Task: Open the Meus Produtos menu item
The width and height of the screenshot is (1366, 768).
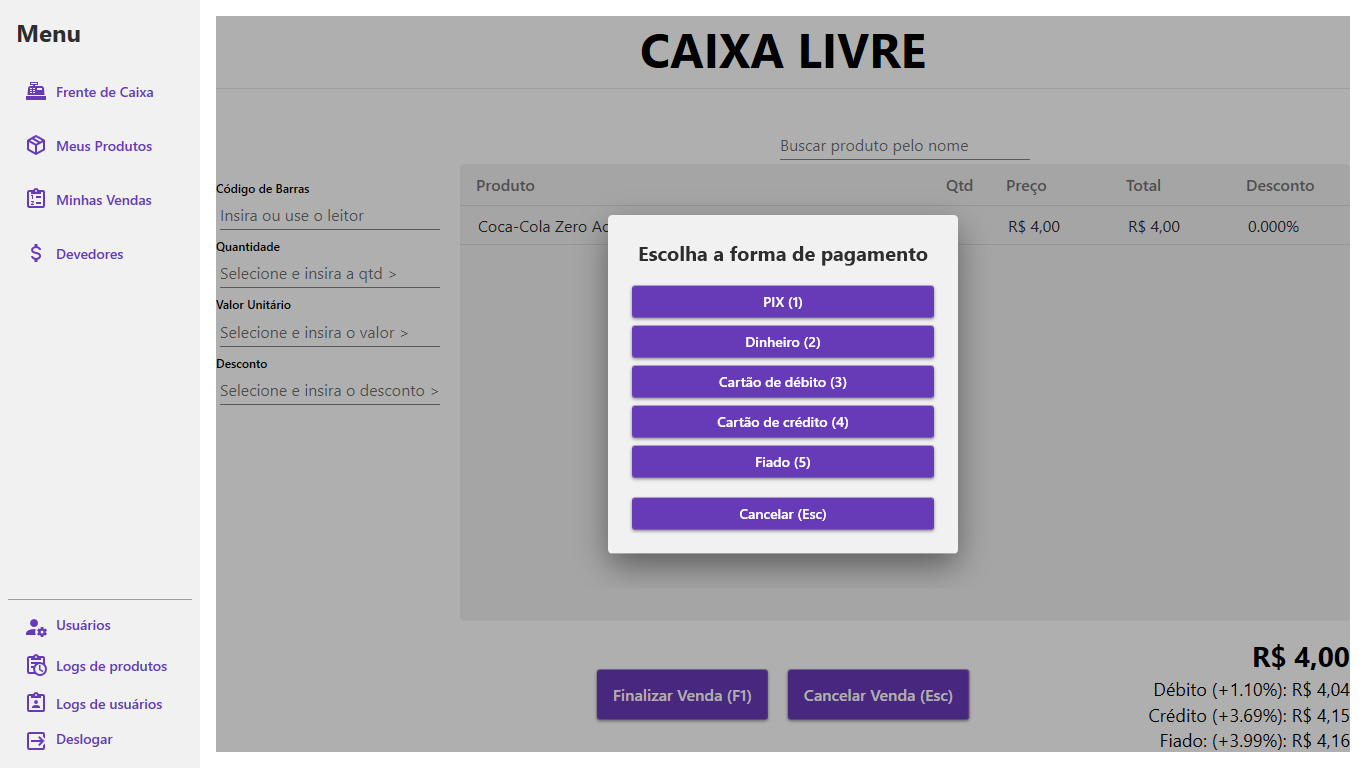Action: coord(104,146)
